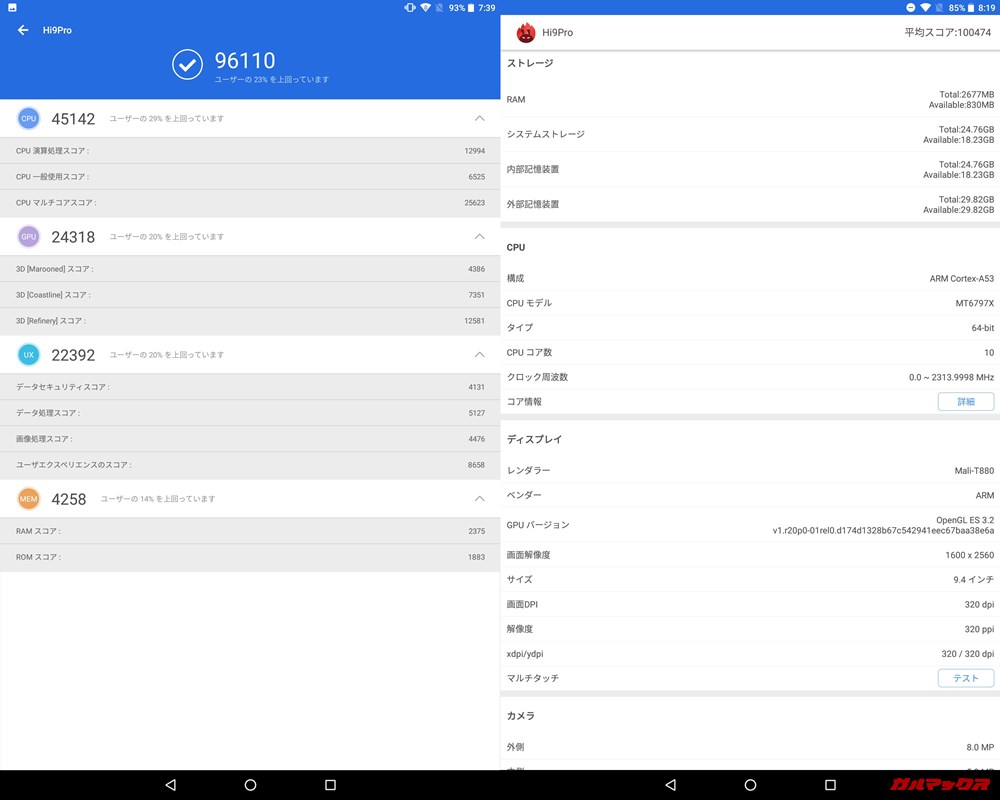Select the RAM スコア row
This screenshot has width=1000, height=800.
250,531
